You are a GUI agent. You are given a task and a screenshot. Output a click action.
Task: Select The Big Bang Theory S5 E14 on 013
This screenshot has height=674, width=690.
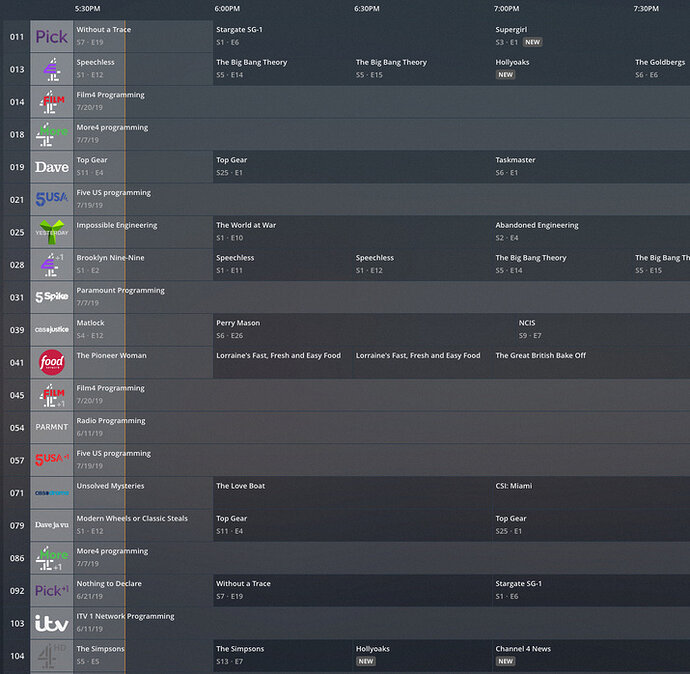point(283,69)
